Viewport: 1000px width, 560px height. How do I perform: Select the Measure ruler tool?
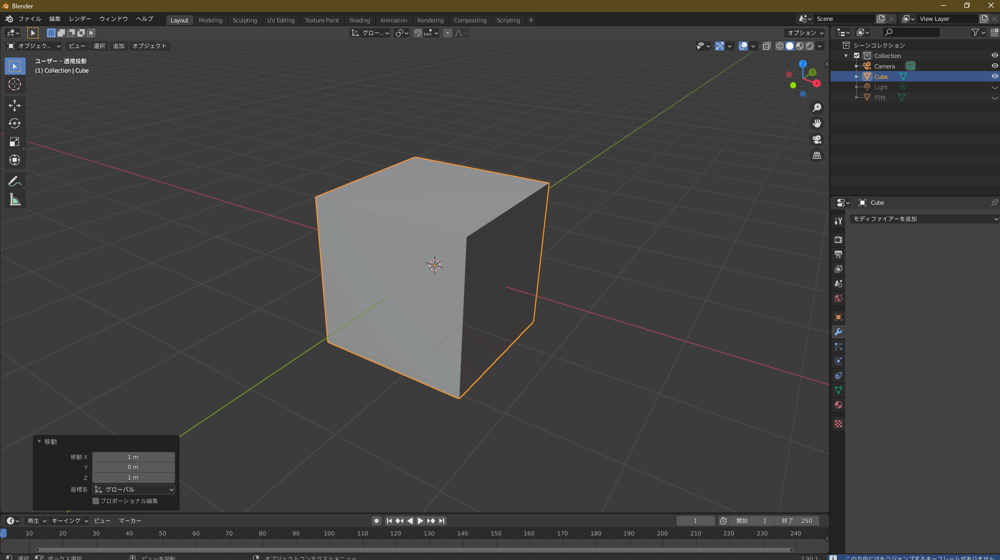click(x=15, y=200)
